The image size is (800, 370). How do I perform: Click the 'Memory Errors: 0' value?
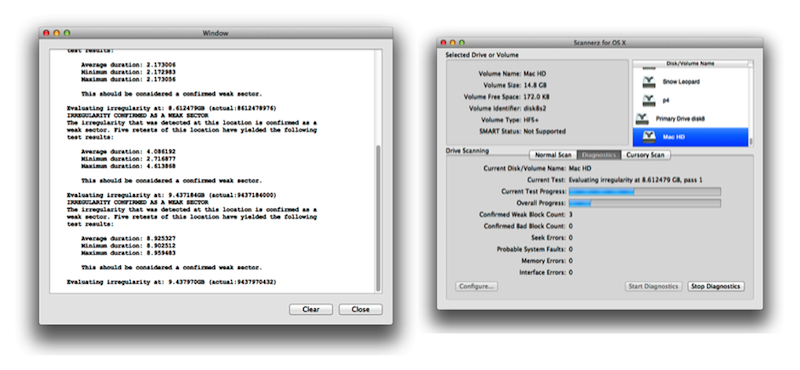[x=570, y=261]
